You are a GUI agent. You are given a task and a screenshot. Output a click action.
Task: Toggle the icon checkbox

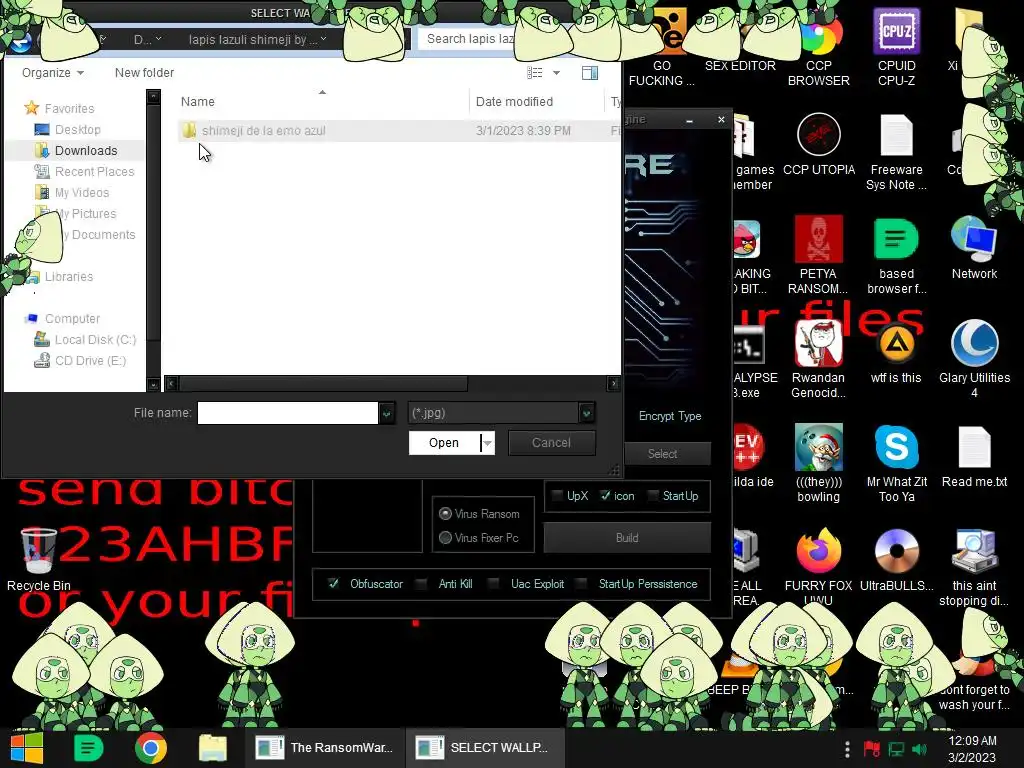pyautogui.click(x=605, y=496)
